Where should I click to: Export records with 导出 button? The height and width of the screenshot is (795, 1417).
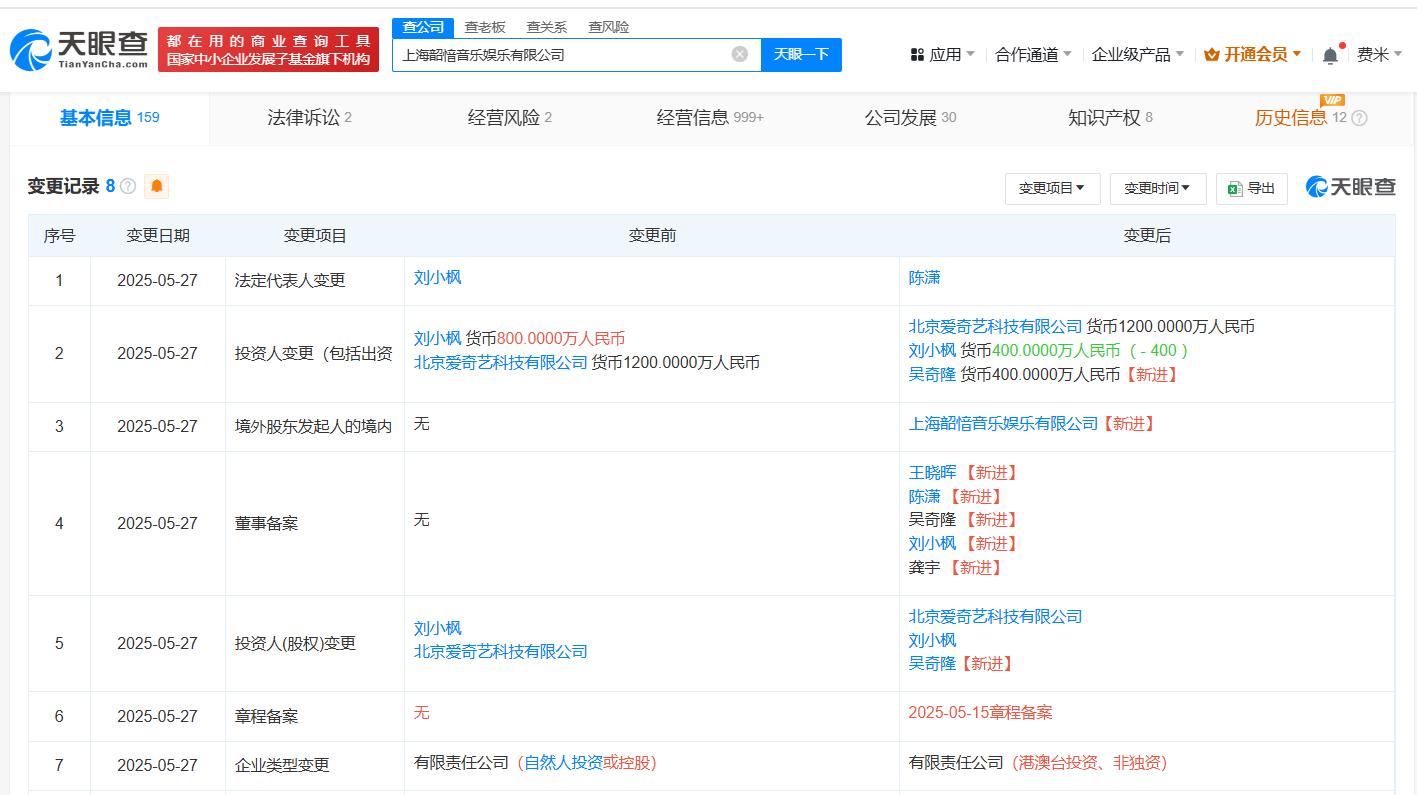coord(1251,188)
